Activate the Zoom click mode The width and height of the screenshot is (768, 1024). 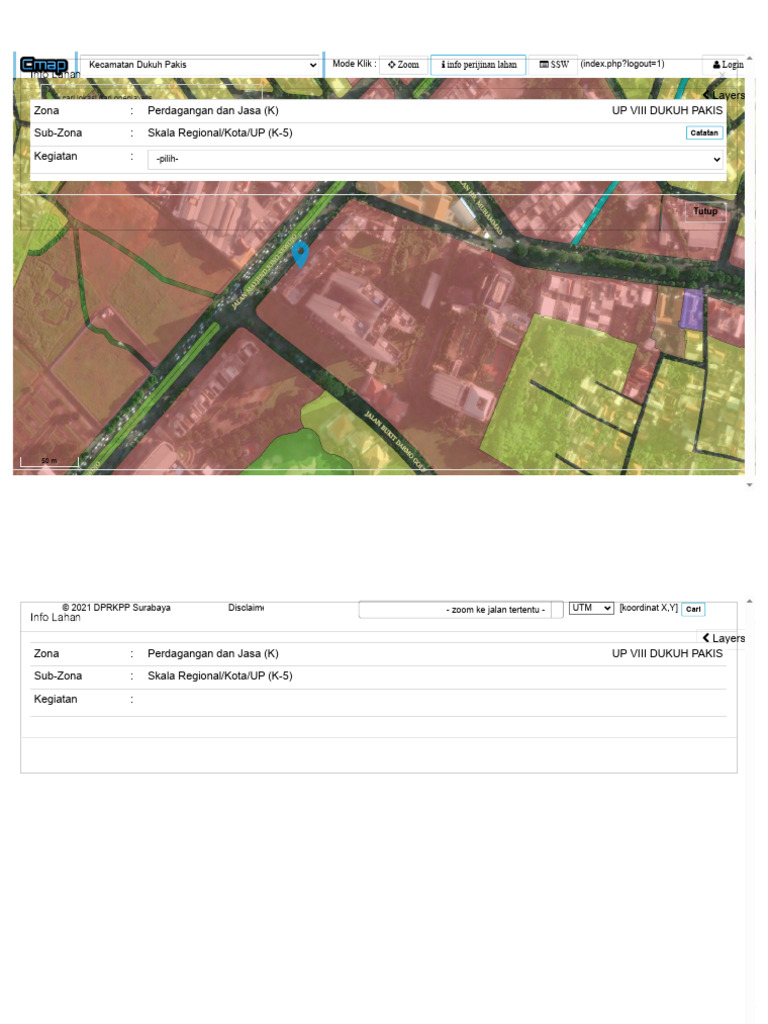[x=404, y=65]
